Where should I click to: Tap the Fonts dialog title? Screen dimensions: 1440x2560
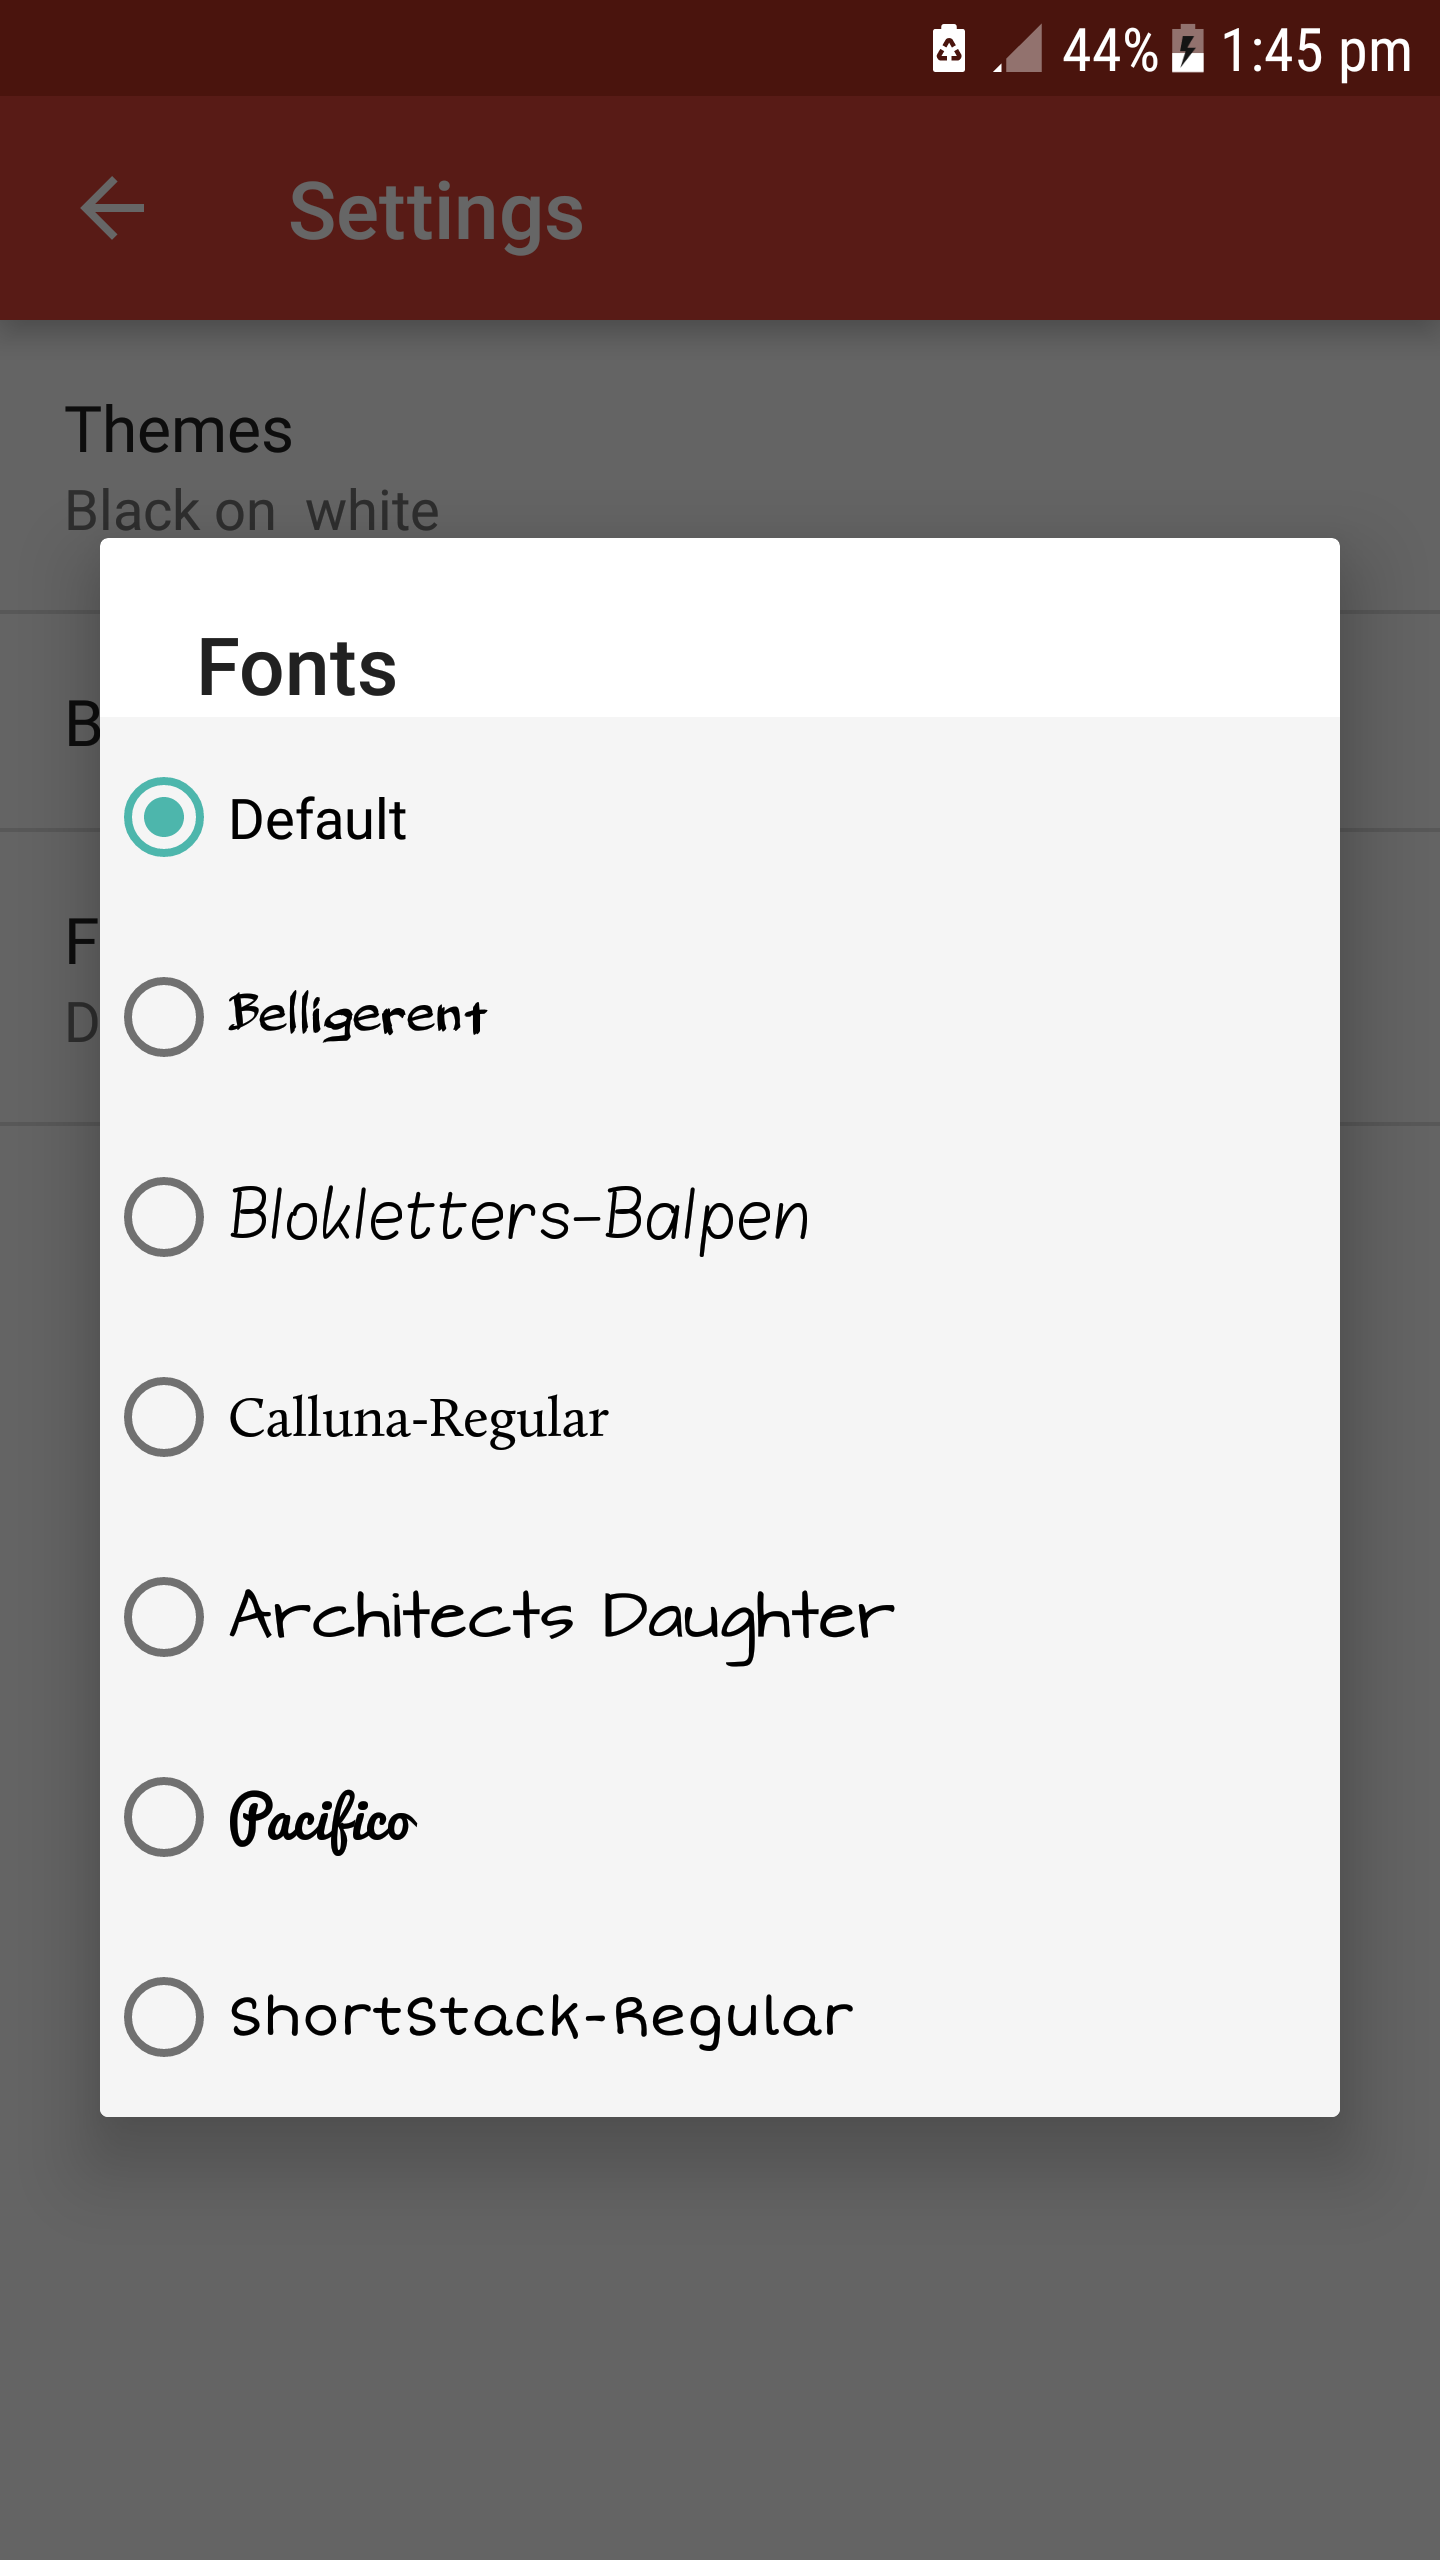[297, 667]
